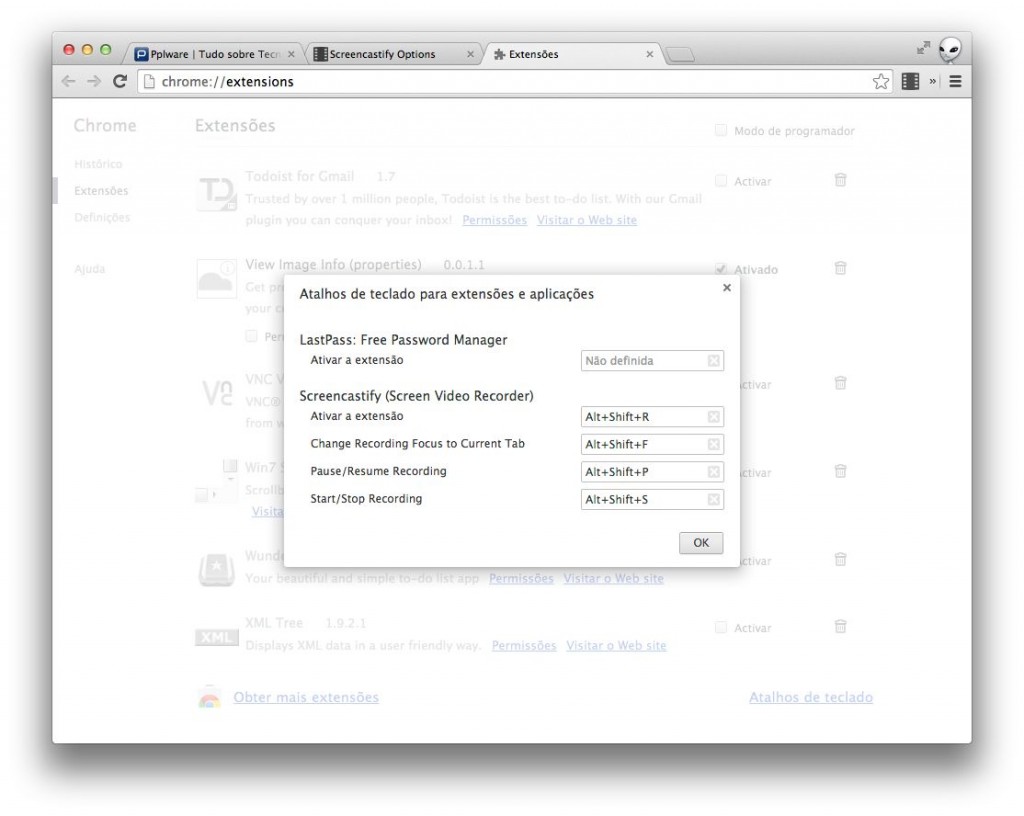
Task: Click Obter mais extensões link
Action: [306, 697]
